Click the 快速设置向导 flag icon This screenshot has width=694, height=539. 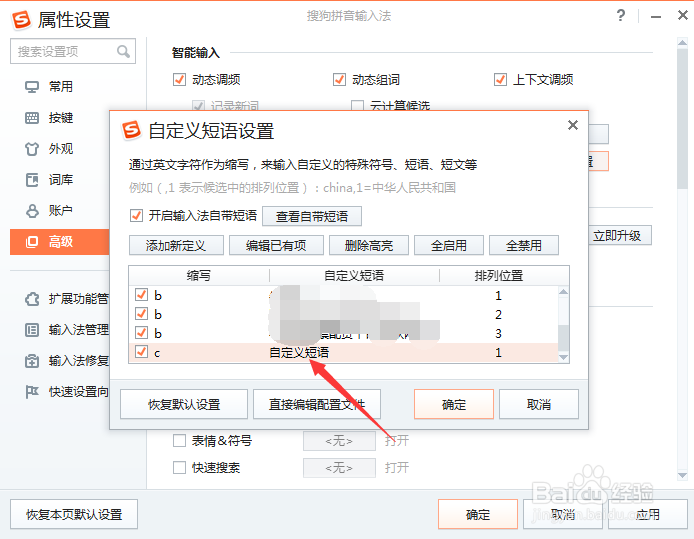click(x=32, y=392)
